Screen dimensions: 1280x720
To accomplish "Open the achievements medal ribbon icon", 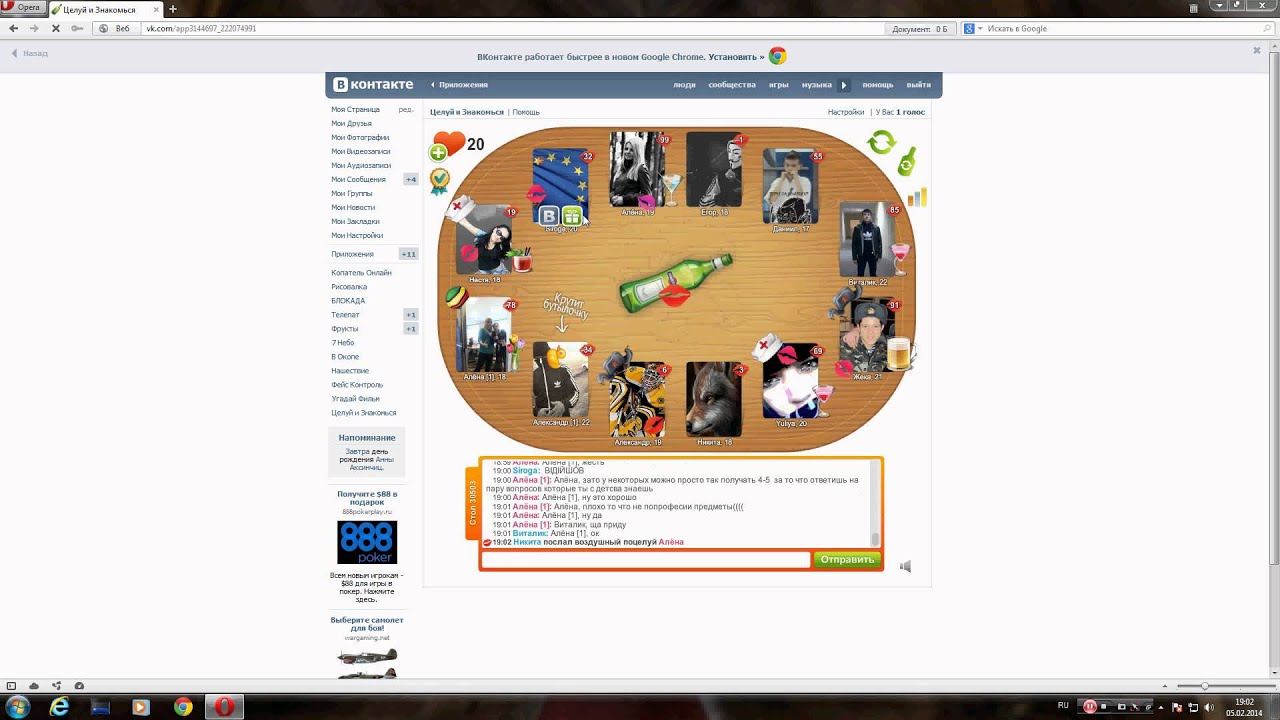I will click(440, 181).
